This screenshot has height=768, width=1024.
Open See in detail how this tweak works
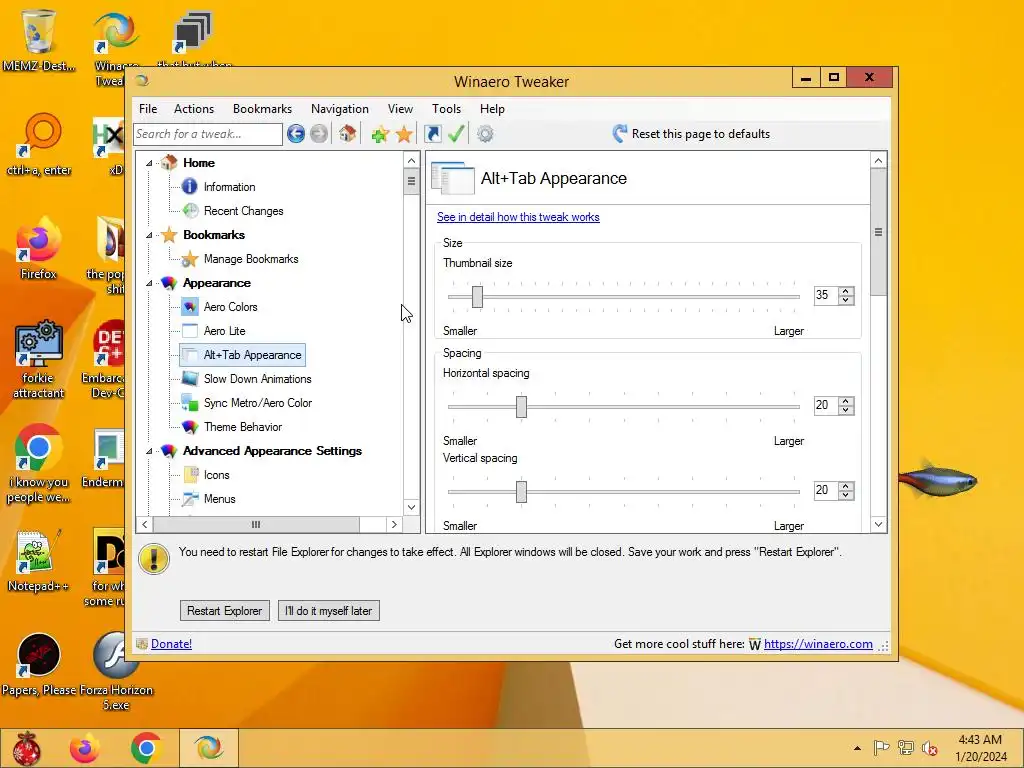click(x=518, y=217)
